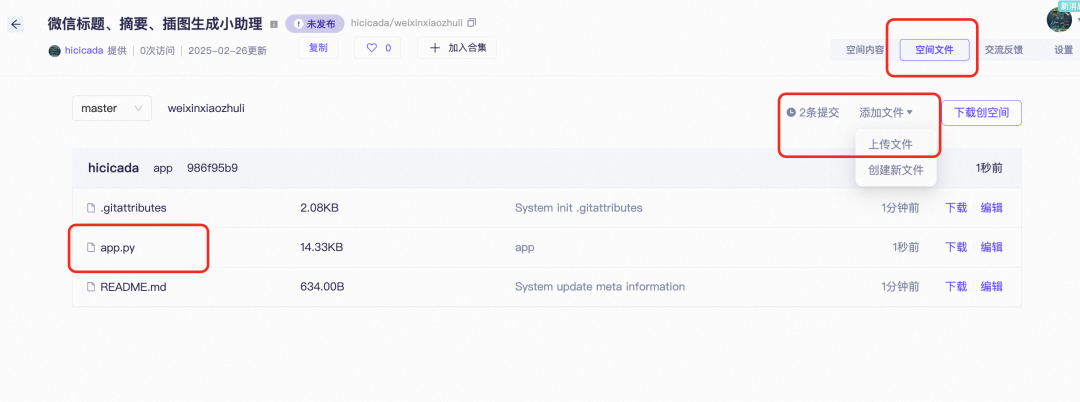The width and height of the screenshot is (1080, 402).
Task: Choose 创建新文件 menu option
Action: 896,170
